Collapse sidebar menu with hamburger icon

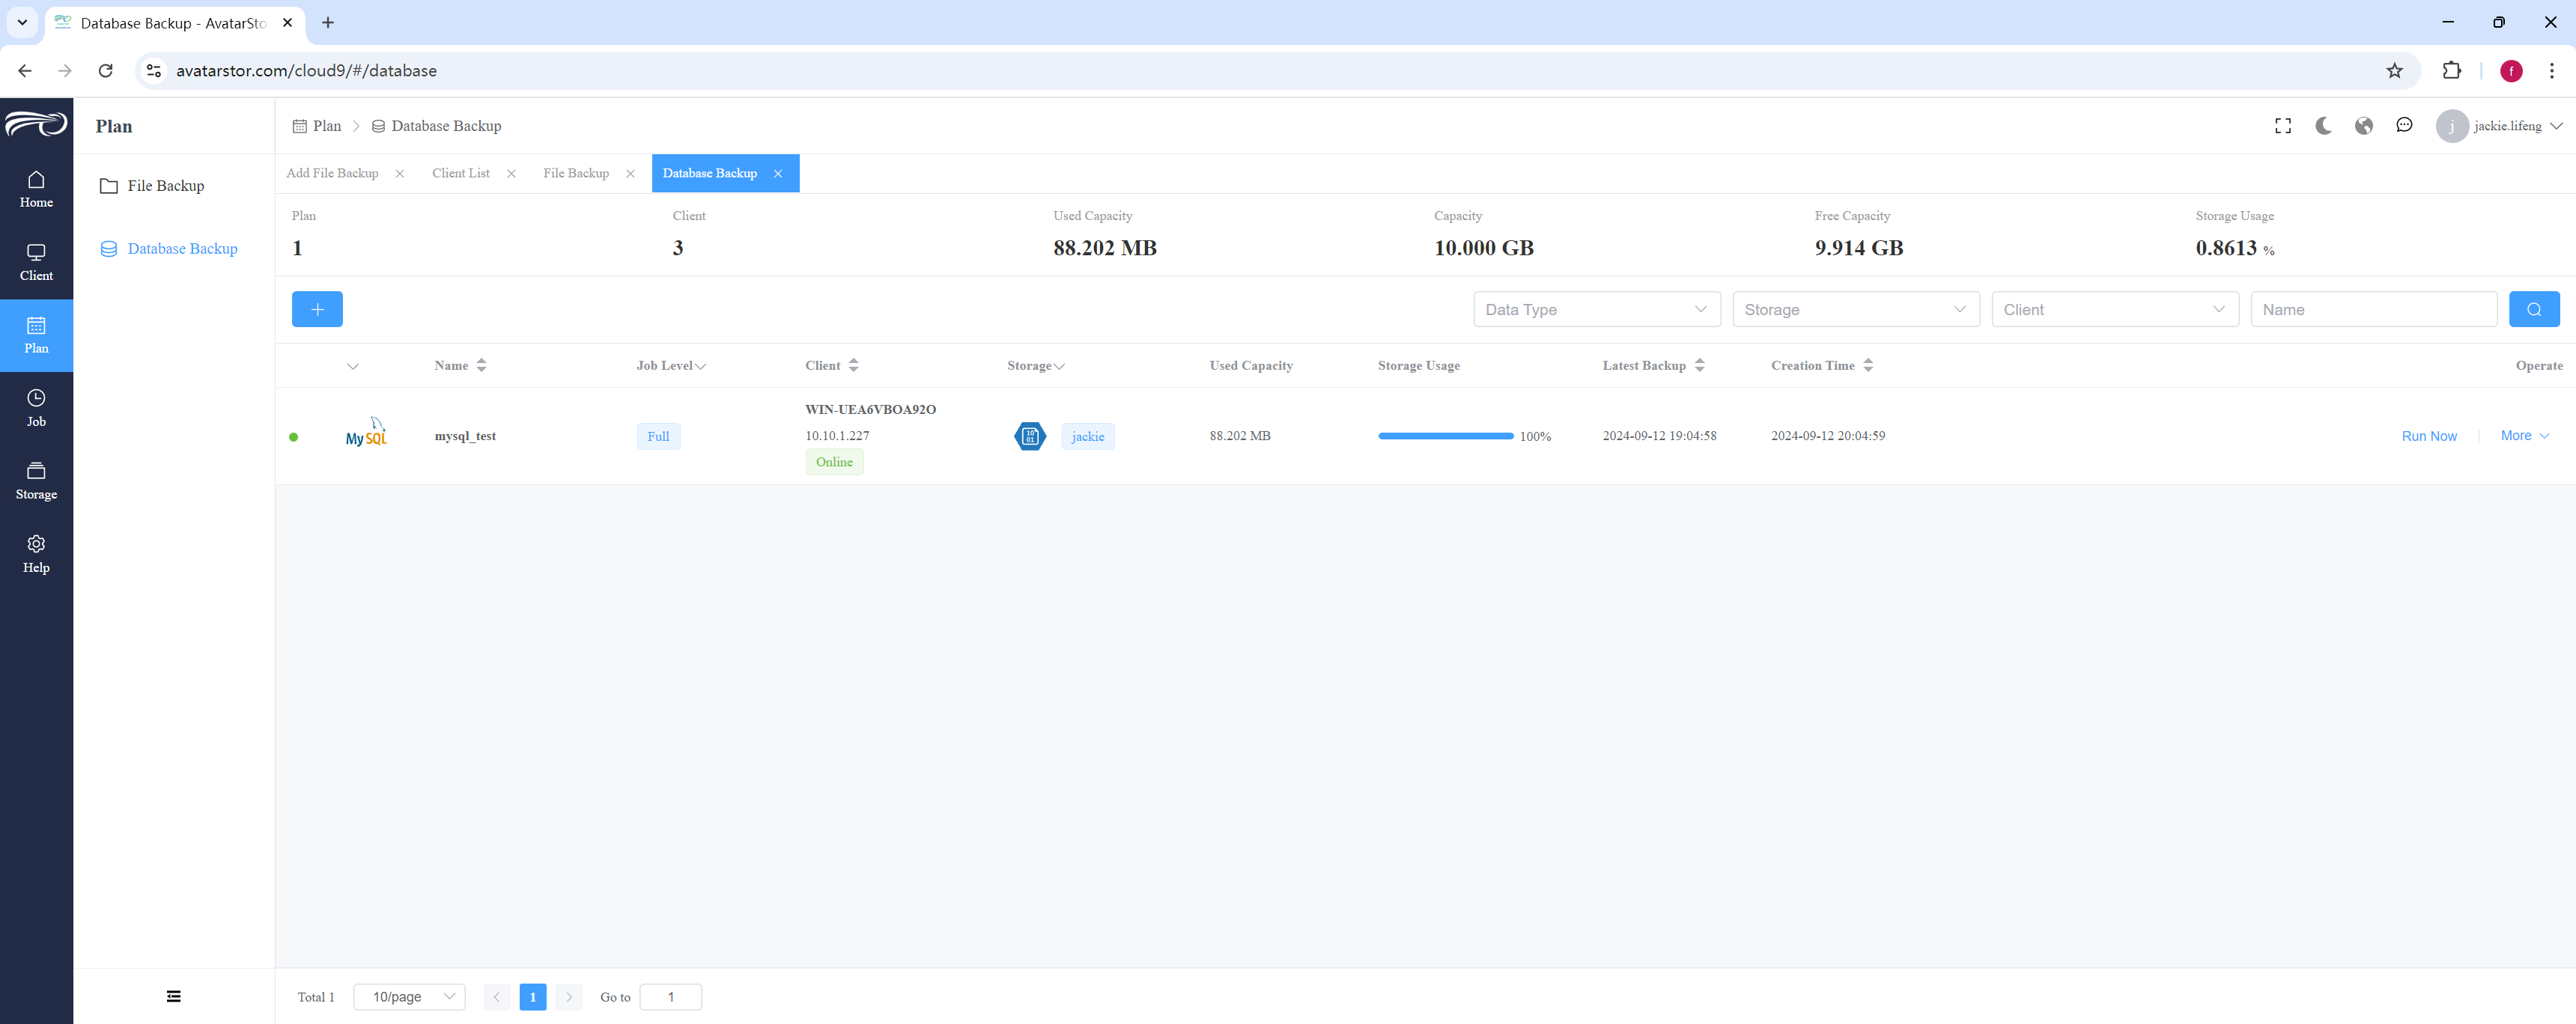point(174,996)
